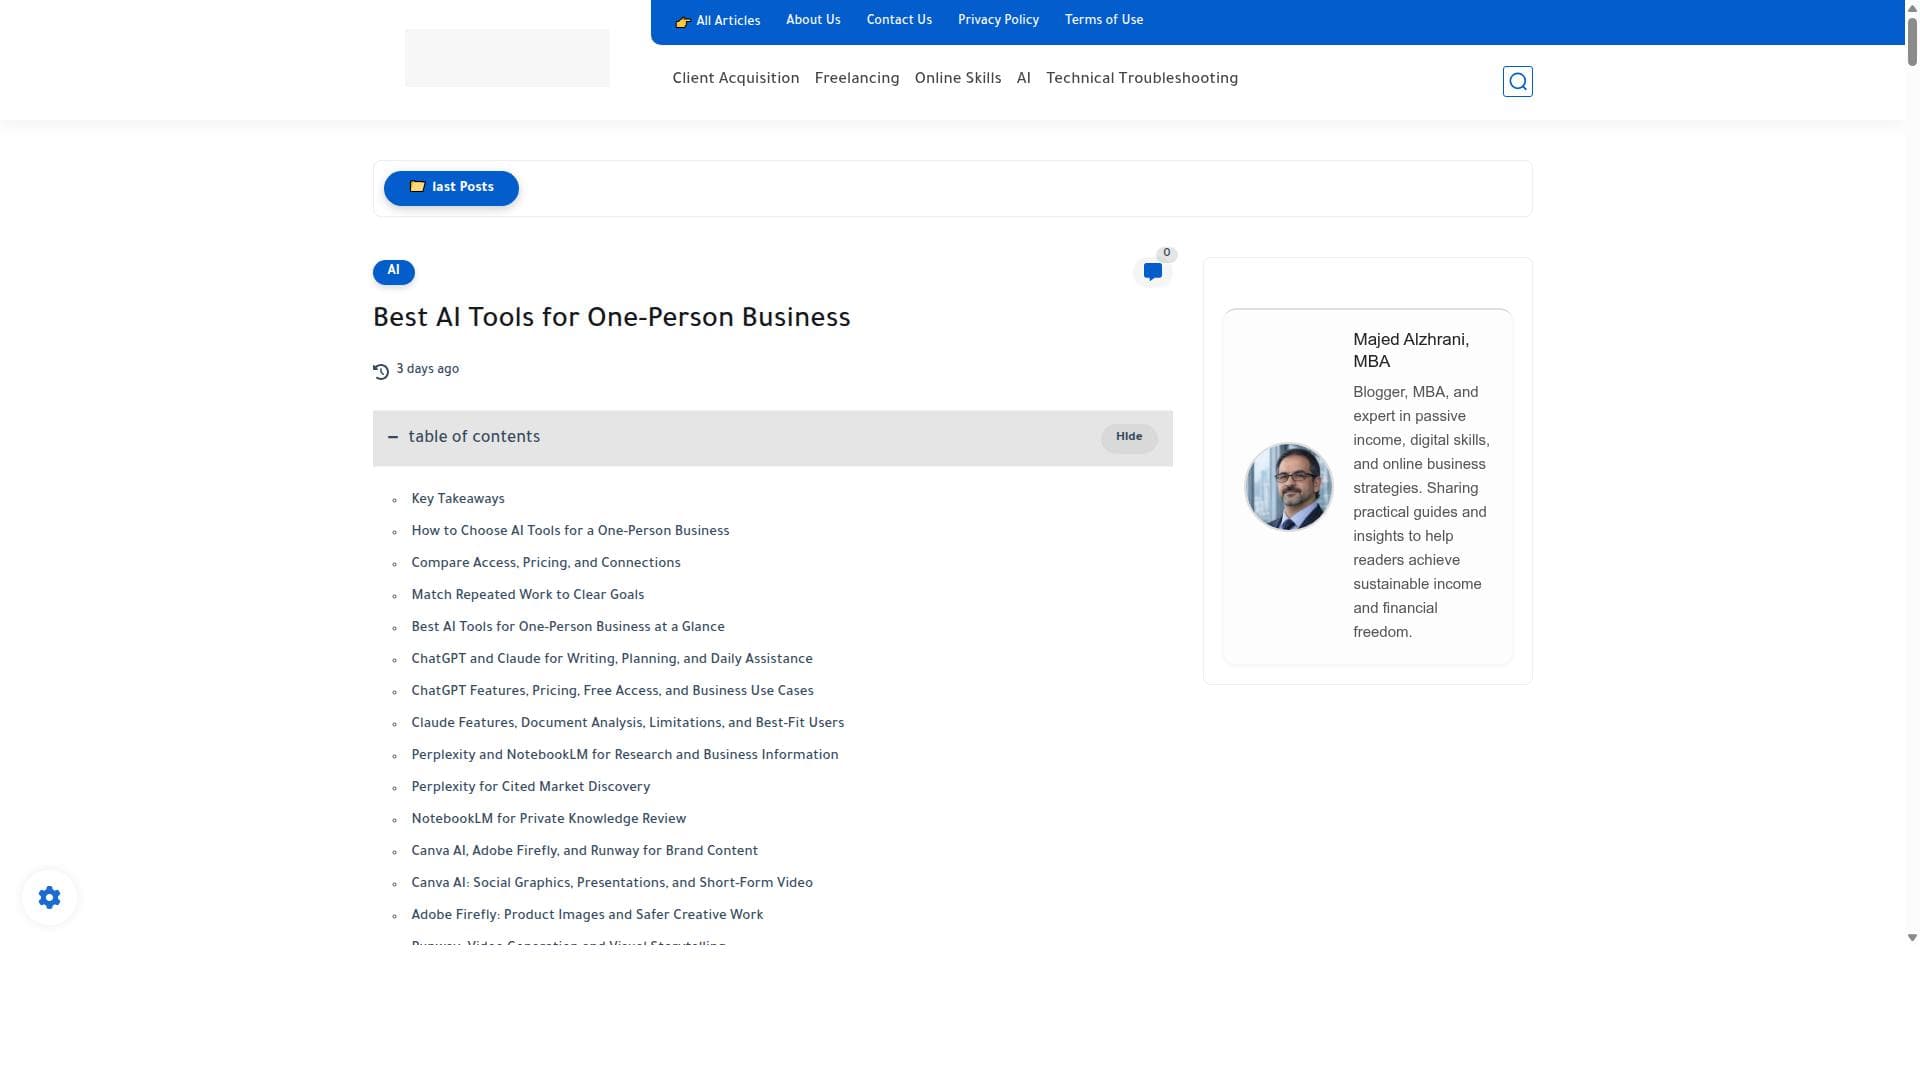Open Perplexity for Cited Market Discovery

[x=531, y=787]
